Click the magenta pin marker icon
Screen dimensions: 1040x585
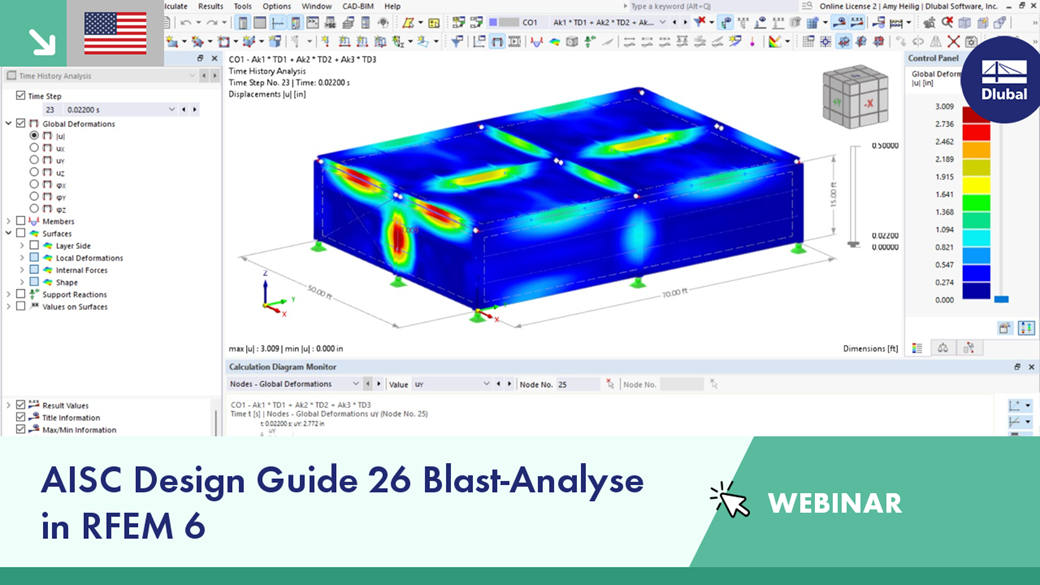(x=752, y=42)
